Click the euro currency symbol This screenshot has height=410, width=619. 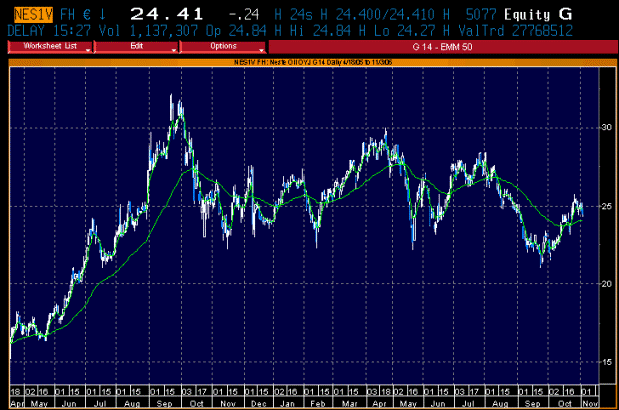click(x=87, y=15)
